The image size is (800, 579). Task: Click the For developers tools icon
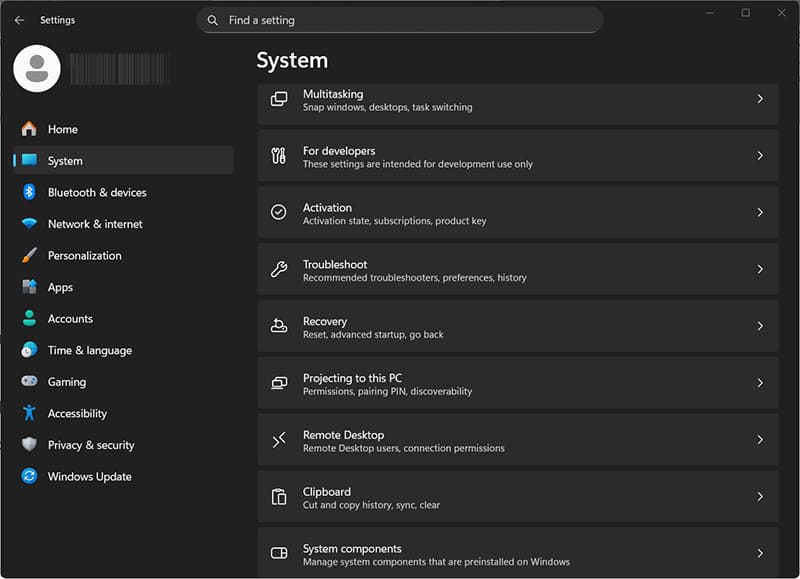pyautogui.click(x=279, y=156)
